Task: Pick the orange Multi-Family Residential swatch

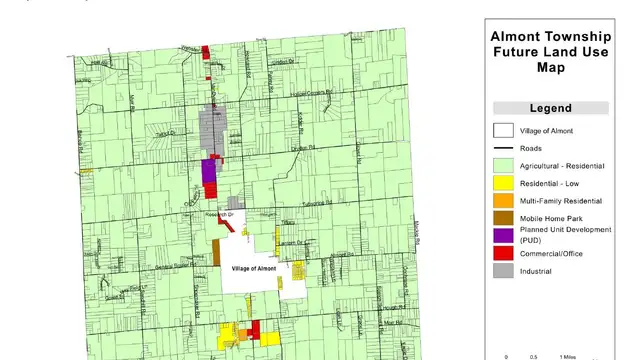Action: [503, 201]
